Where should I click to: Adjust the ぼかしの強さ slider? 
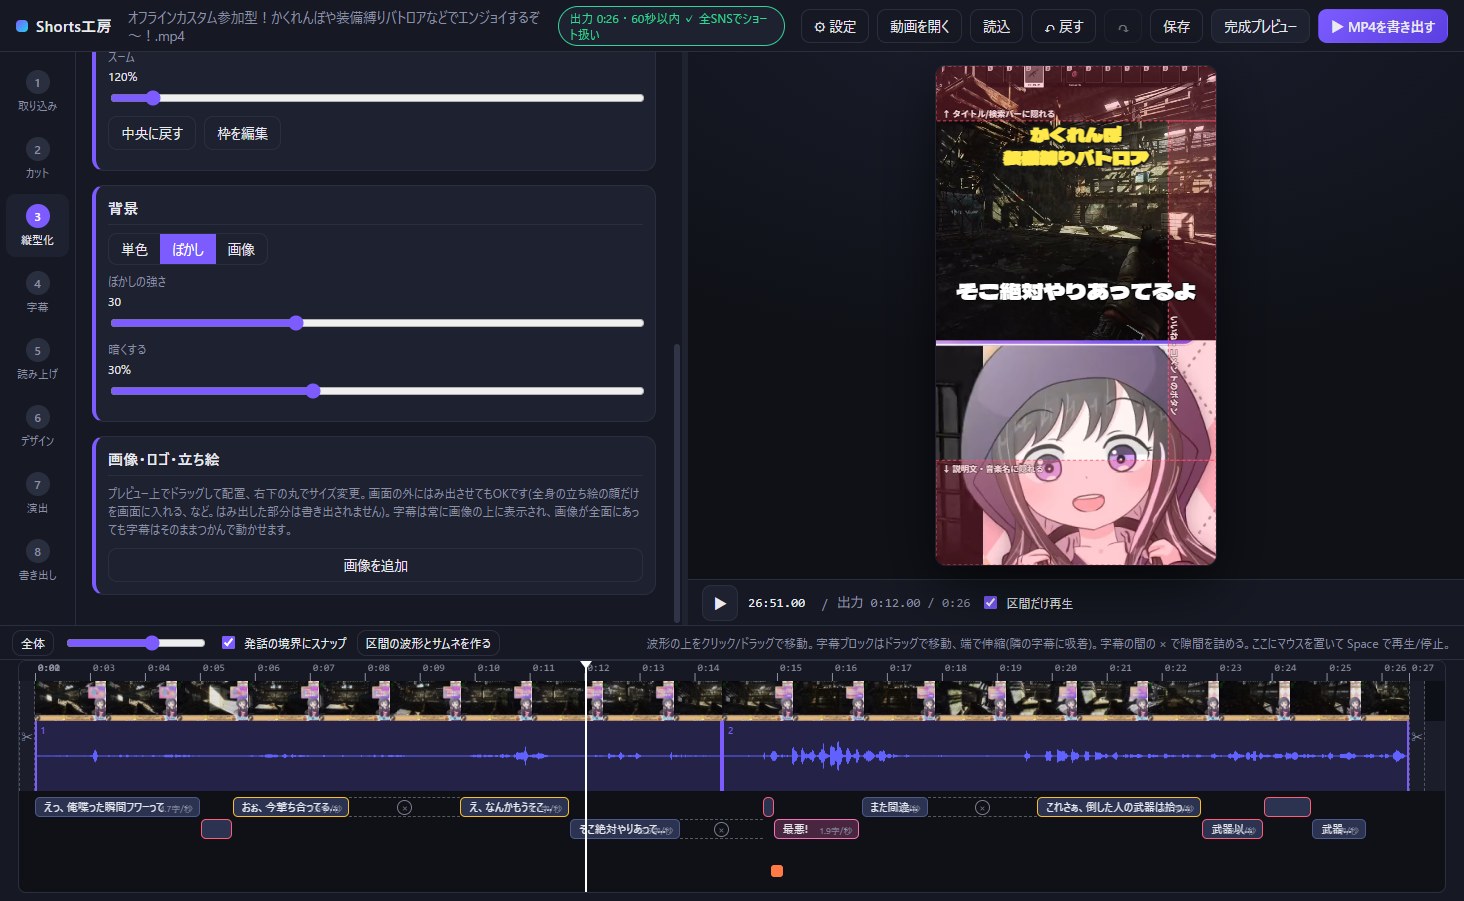pos(377,323)
